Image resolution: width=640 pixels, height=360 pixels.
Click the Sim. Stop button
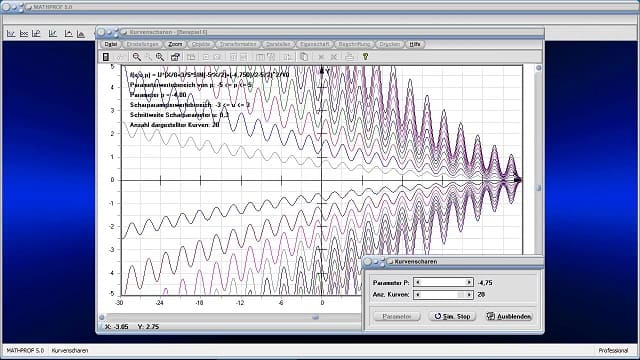[452, 316]
